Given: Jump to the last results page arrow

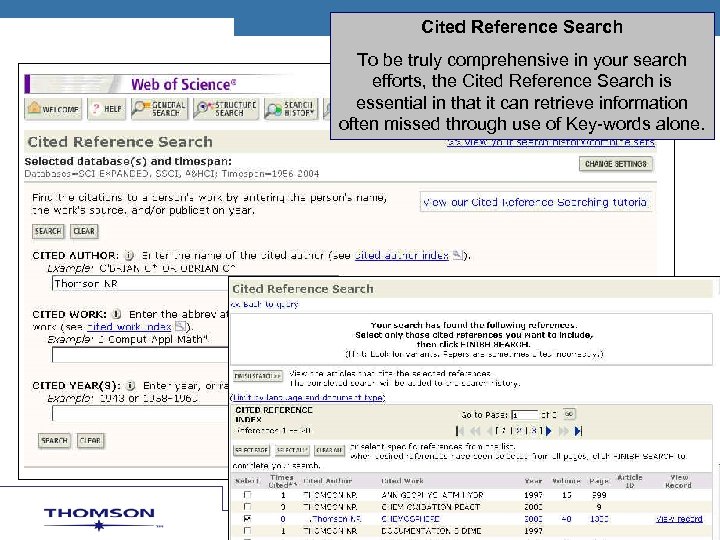Looking at the screenshot, I should (579, 431).
